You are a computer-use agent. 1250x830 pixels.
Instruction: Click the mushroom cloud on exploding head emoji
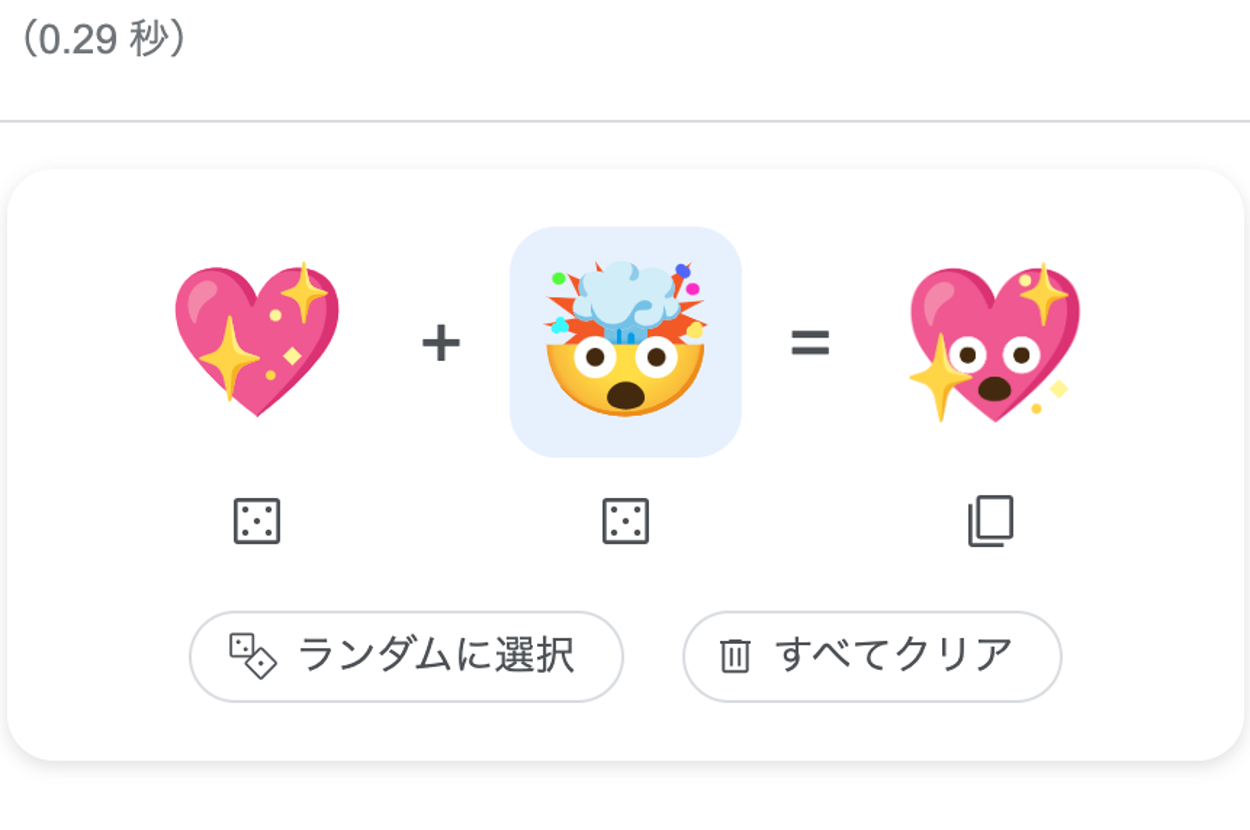[x=627, y=292]
